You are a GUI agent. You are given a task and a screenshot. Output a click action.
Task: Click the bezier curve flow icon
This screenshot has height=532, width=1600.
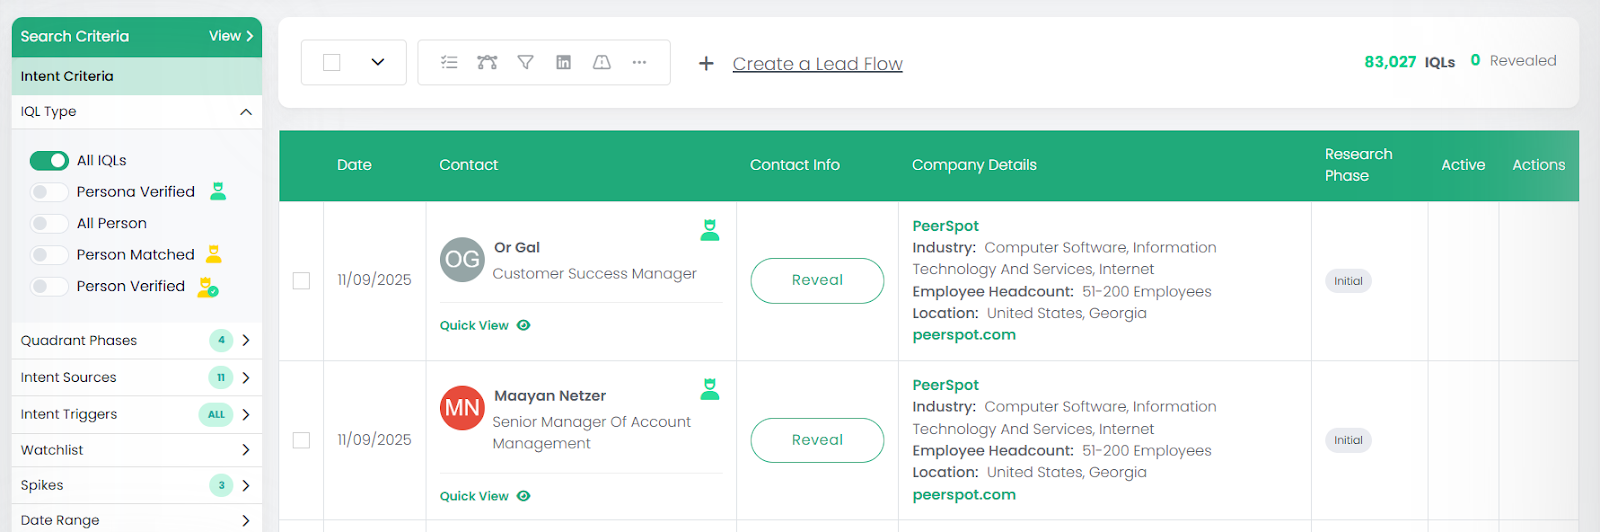point(487,62)
